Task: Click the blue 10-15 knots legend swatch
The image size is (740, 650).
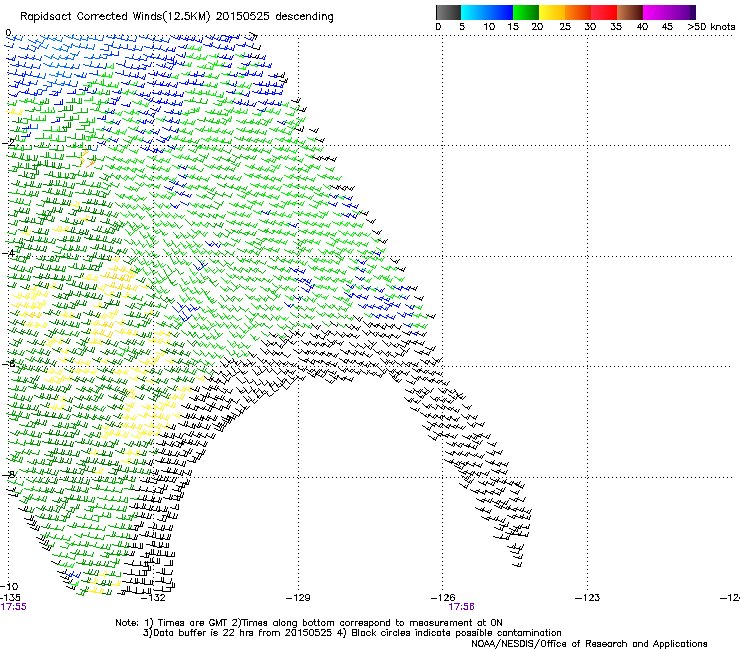Action: pos(500,12)
